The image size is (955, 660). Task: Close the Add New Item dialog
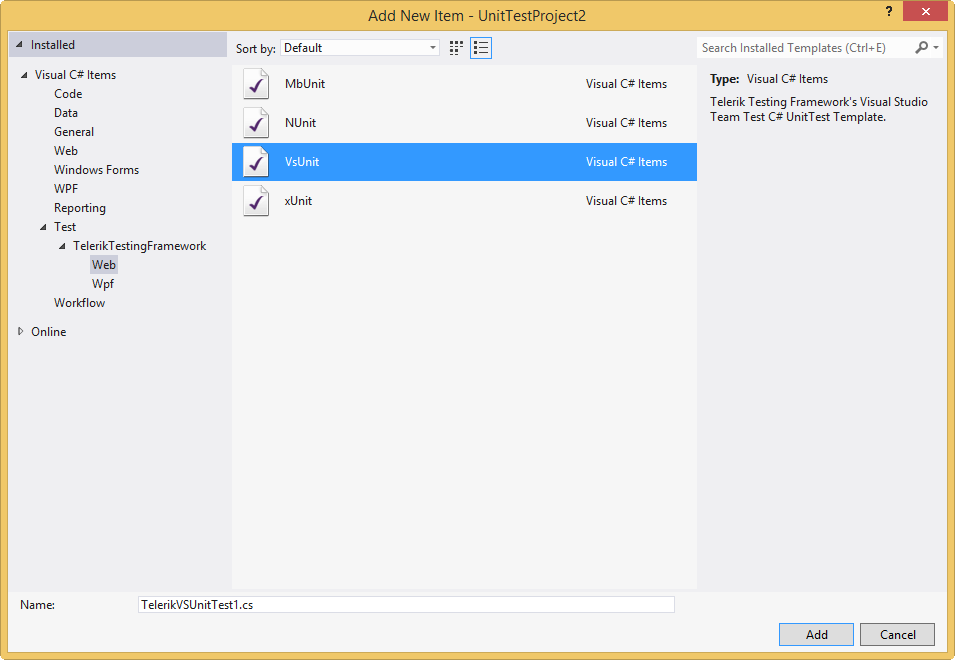pyautogui.click(x=925, y=11)
